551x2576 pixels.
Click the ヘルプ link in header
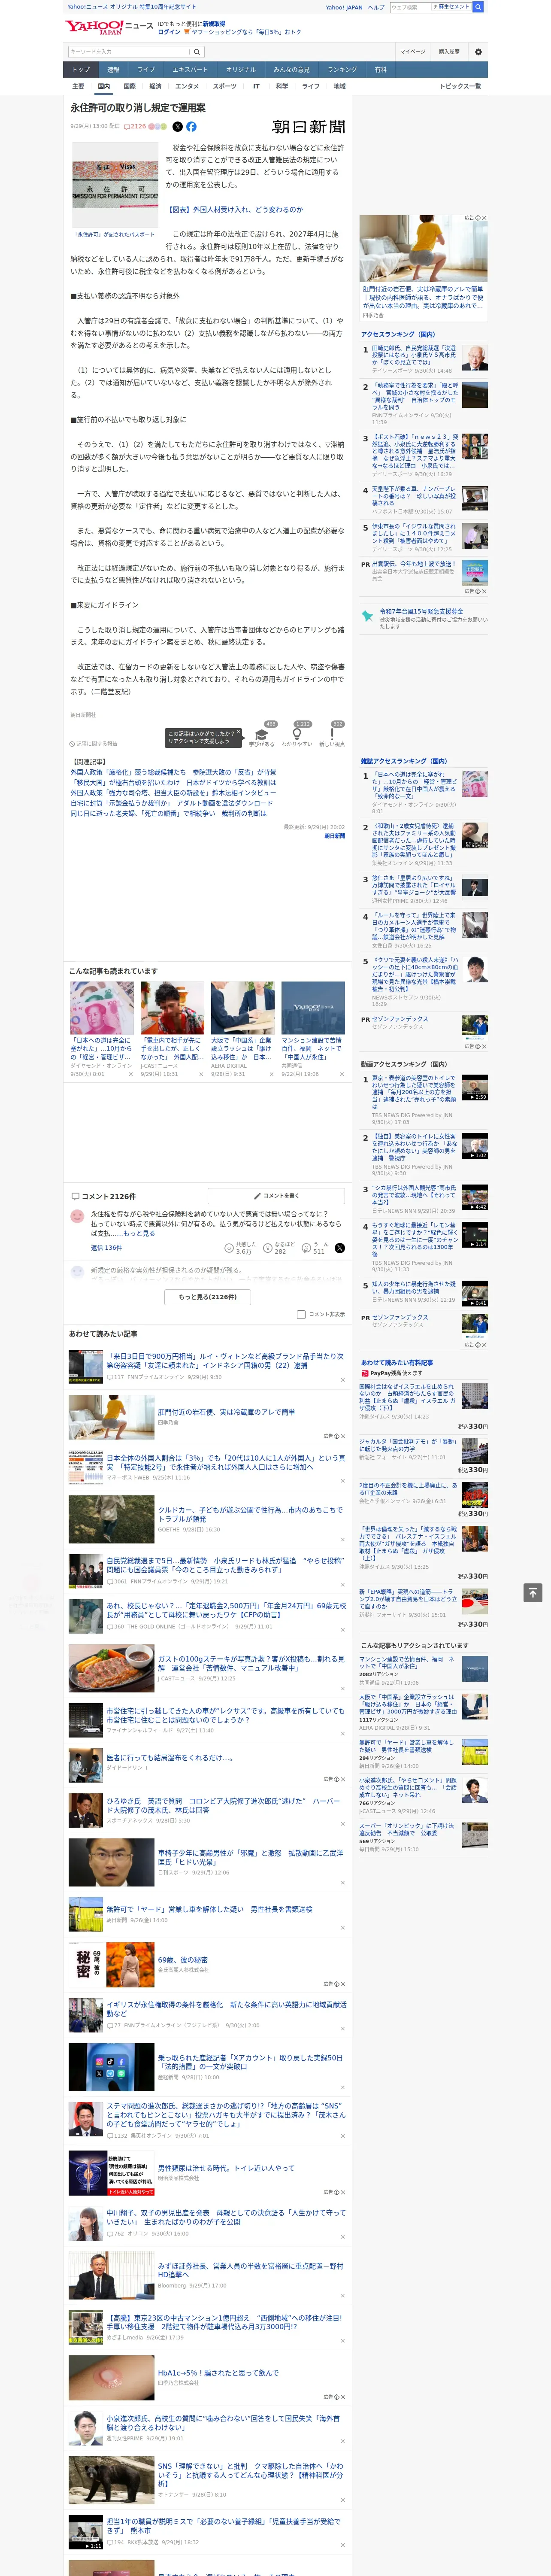point(375,7)
